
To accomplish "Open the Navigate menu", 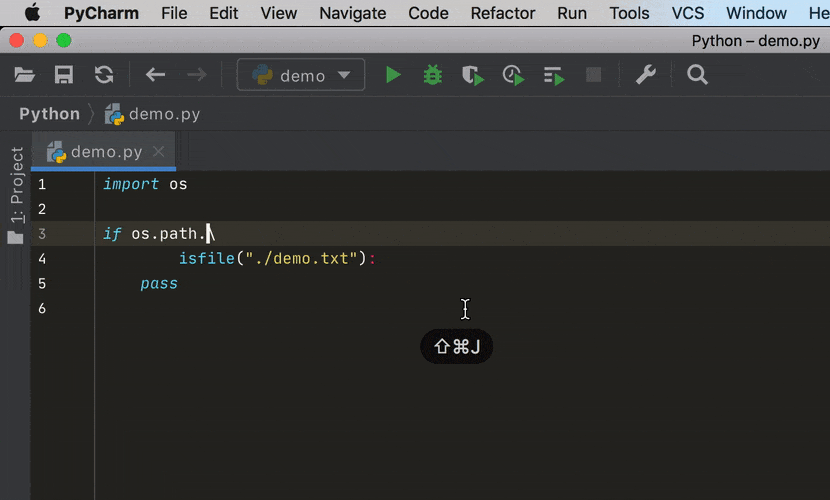I will (352, 13).
